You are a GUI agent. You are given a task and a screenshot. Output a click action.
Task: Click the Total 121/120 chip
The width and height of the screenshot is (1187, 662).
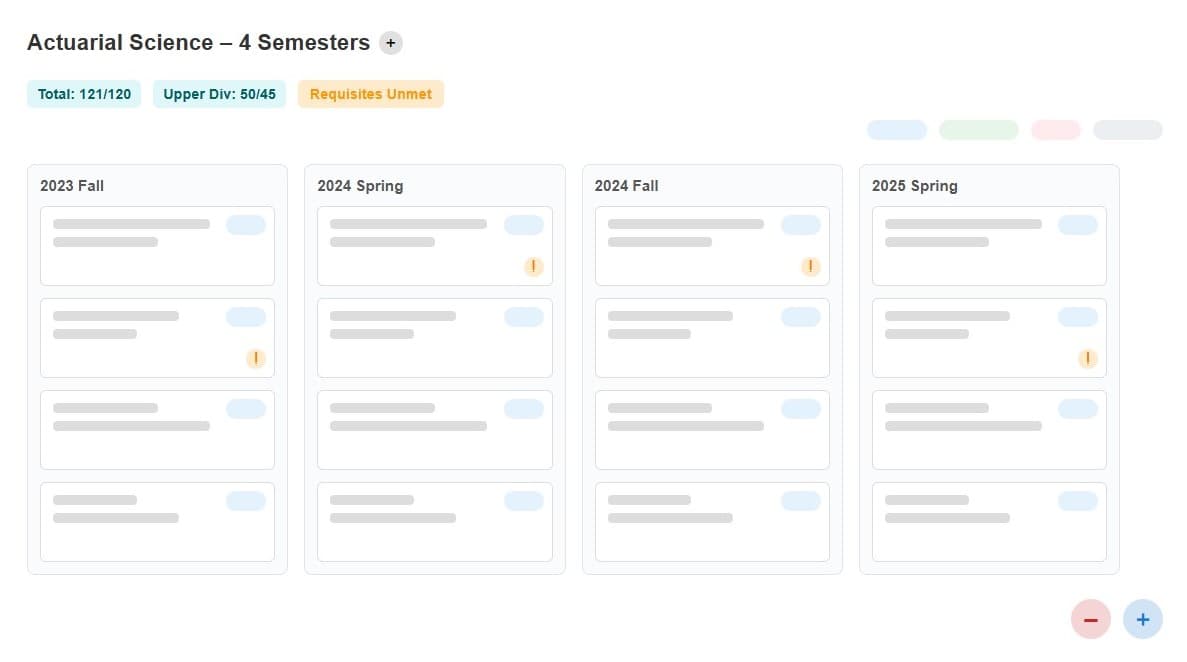tap(83, 93)
